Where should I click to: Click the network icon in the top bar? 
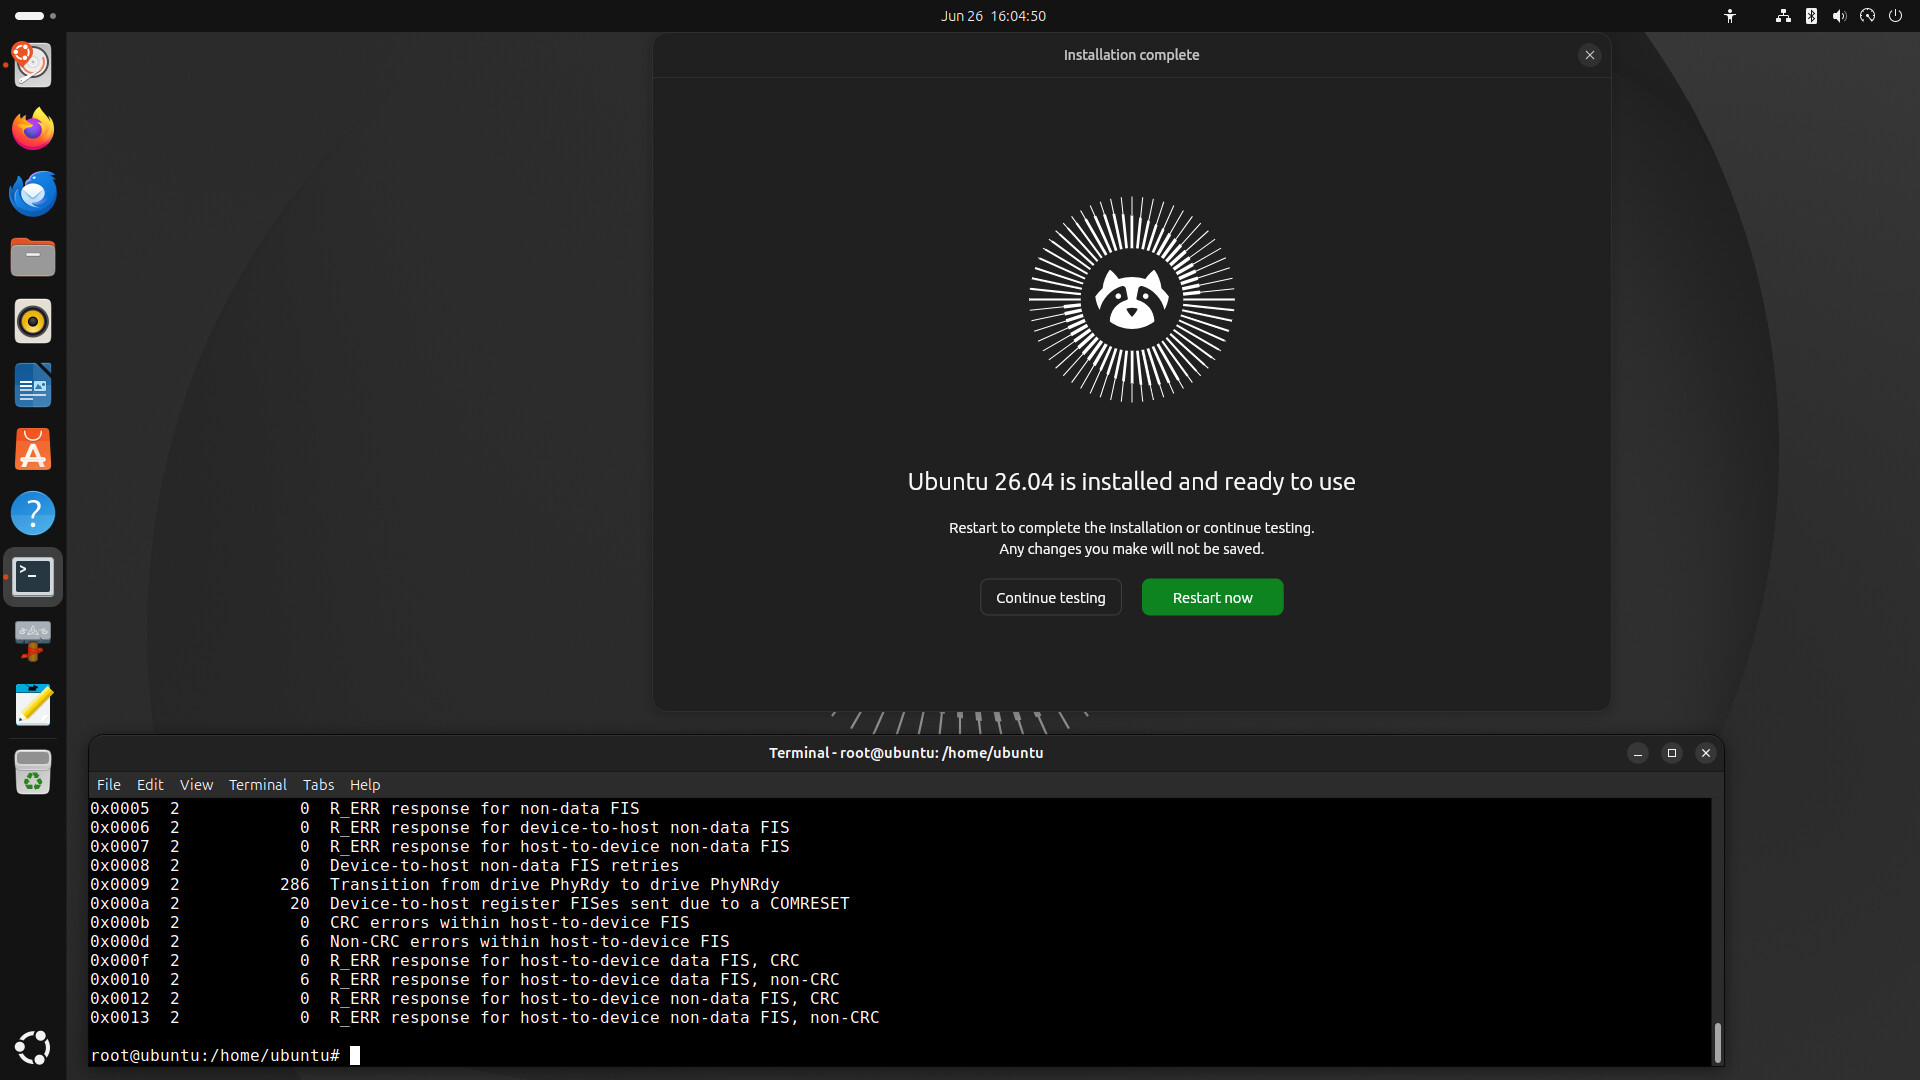click(1783, 16)
